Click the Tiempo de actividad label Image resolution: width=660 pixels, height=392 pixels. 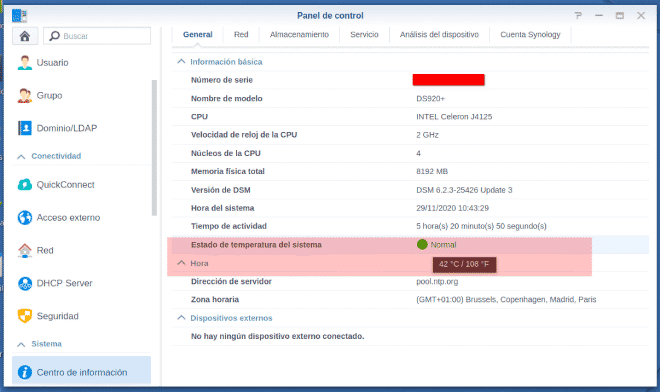229,226
